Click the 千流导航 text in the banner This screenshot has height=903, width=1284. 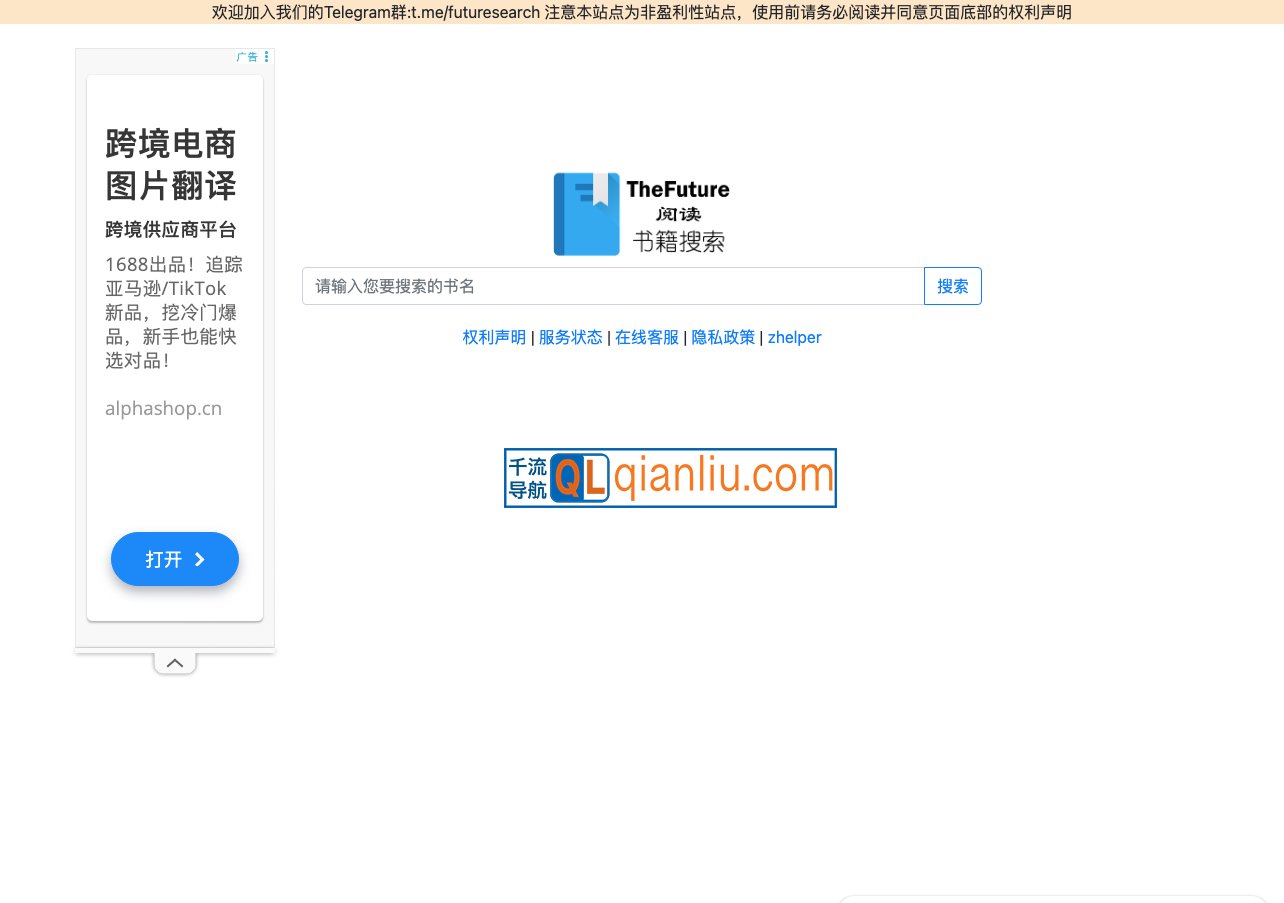528,477
